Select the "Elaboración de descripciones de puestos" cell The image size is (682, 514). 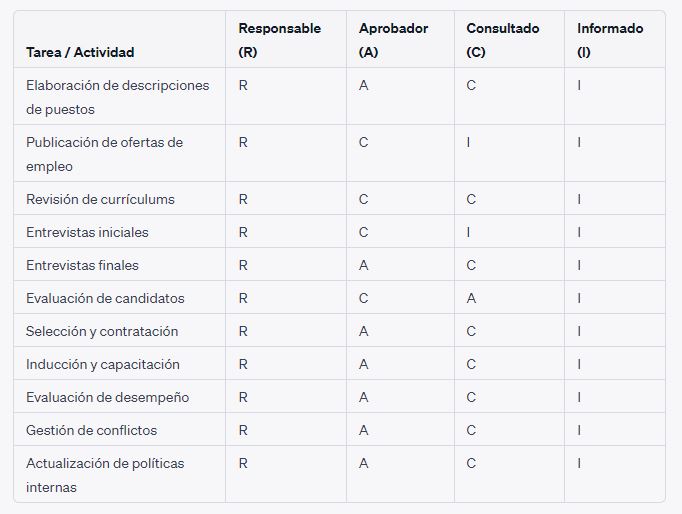118,97
